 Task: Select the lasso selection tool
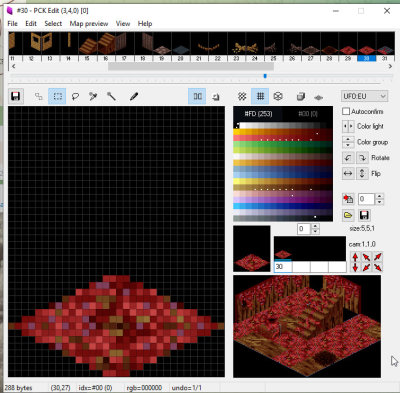coord(75,96)
